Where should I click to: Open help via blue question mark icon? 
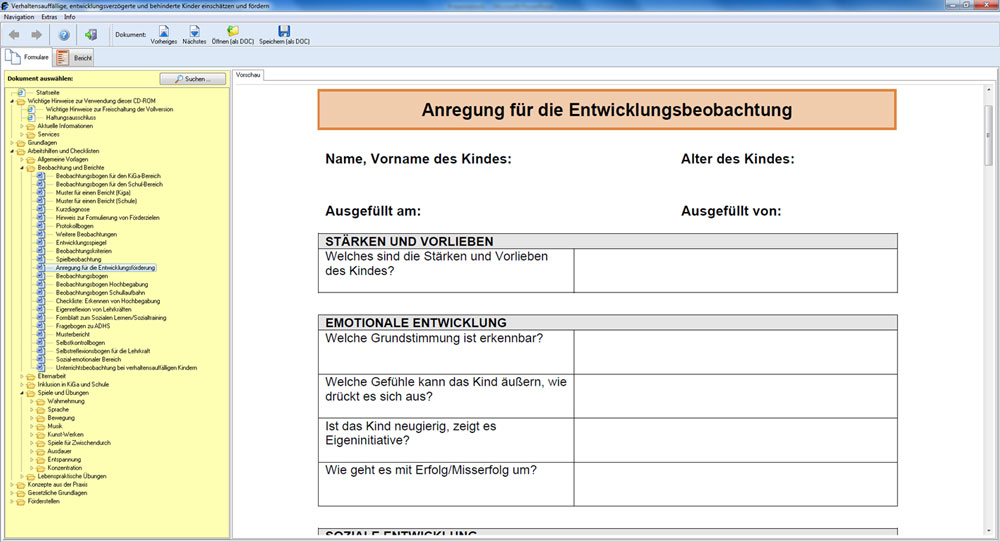[x=64, y=35]
